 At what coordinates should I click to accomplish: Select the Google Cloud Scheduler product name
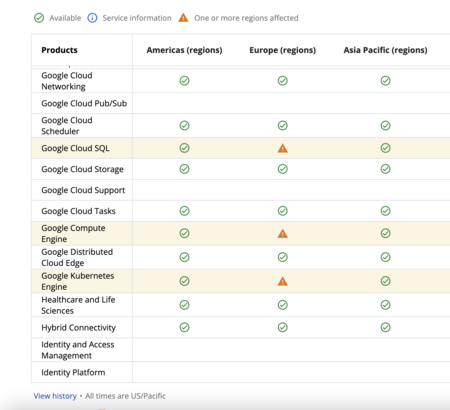(67, 126)
